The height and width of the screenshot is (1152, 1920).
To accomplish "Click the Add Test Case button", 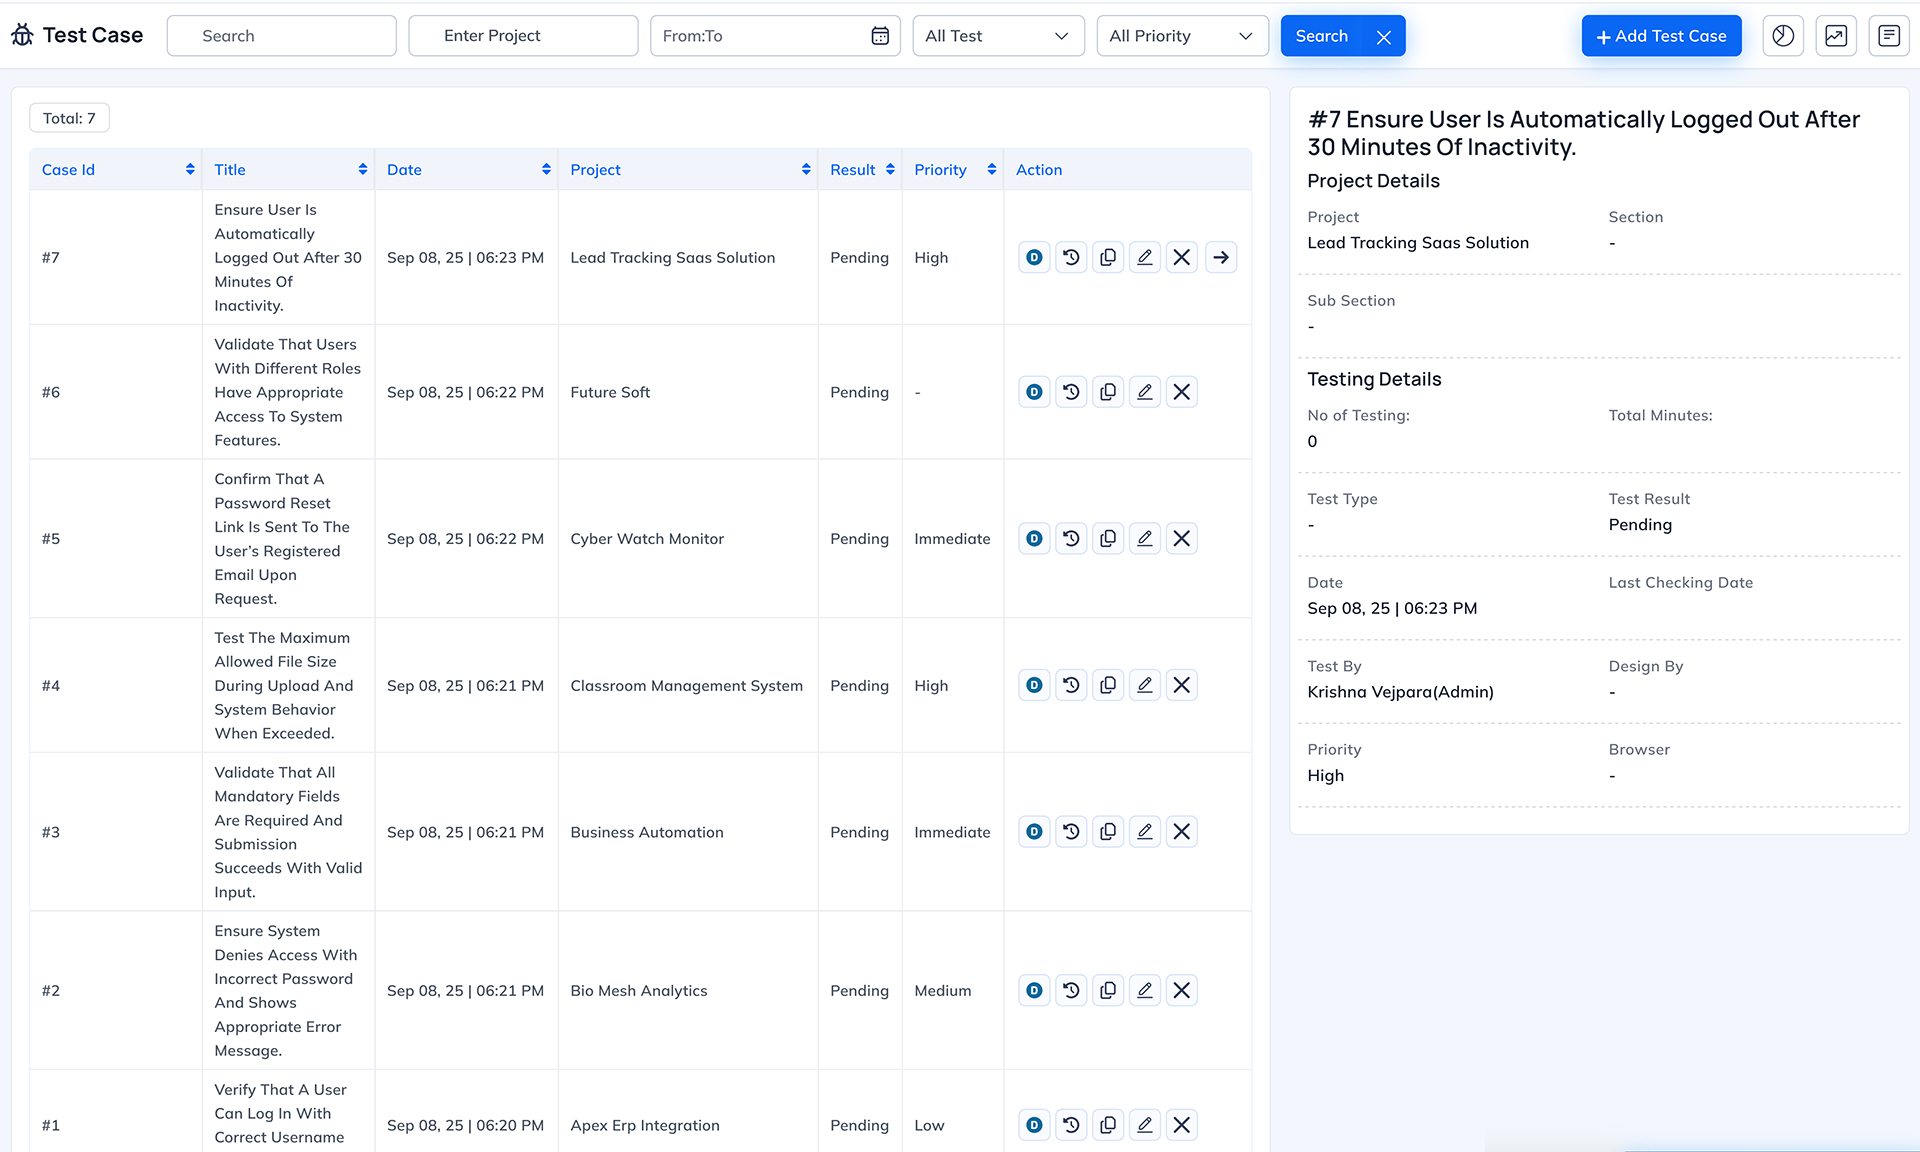I will pyautogui.click(x=1661, y=36).
